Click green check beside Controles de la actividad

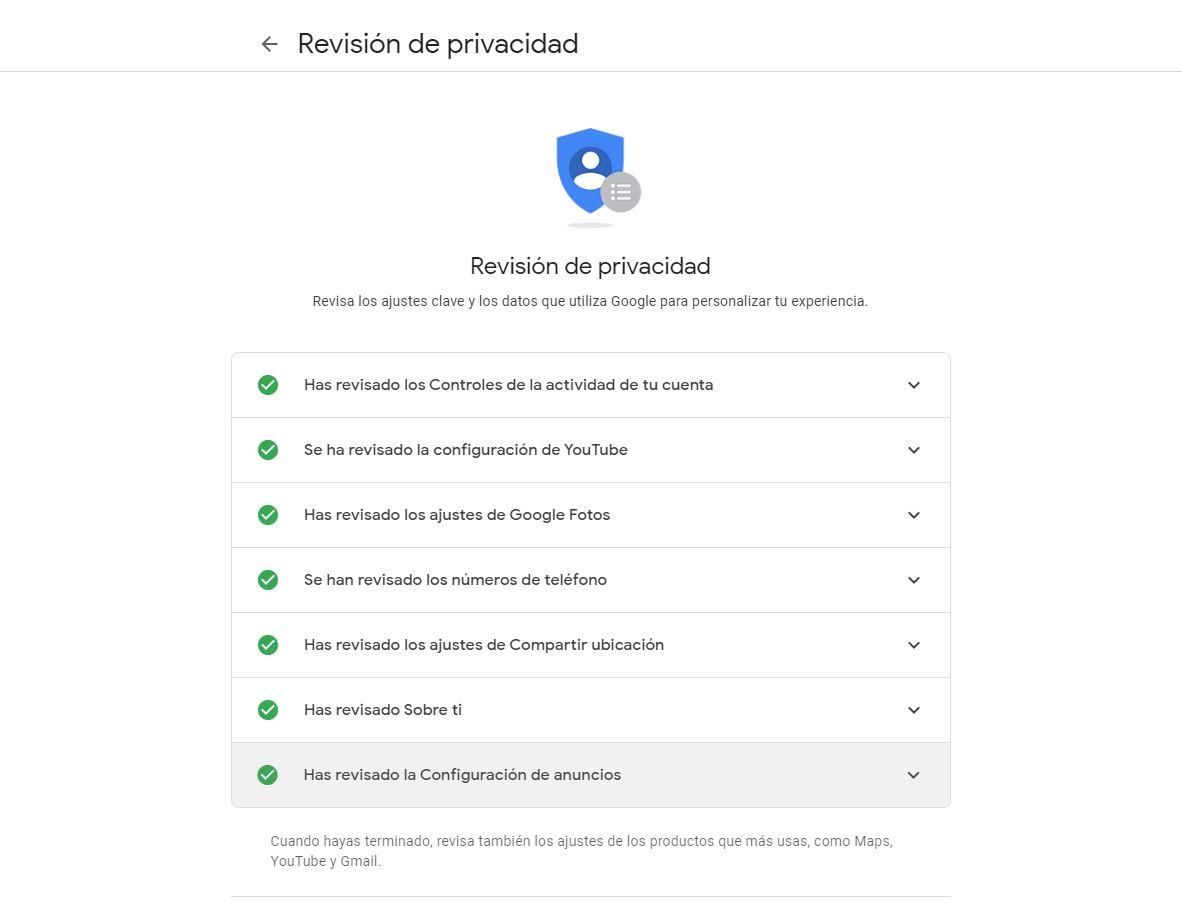tap(268, 385)
